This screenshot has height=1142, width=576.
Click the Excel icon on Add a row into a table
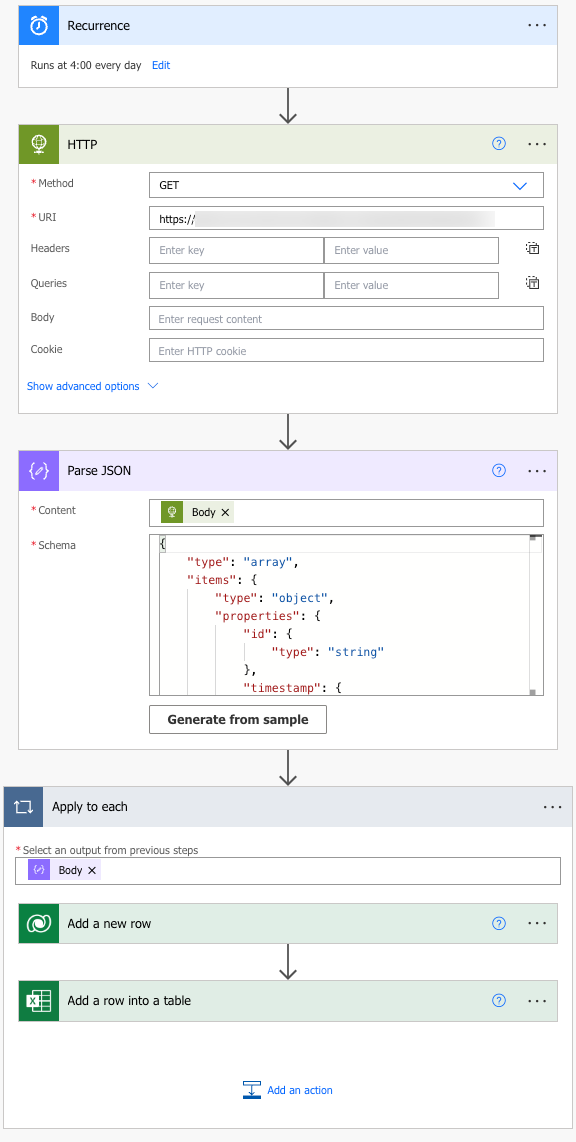tap(38, 1001)
